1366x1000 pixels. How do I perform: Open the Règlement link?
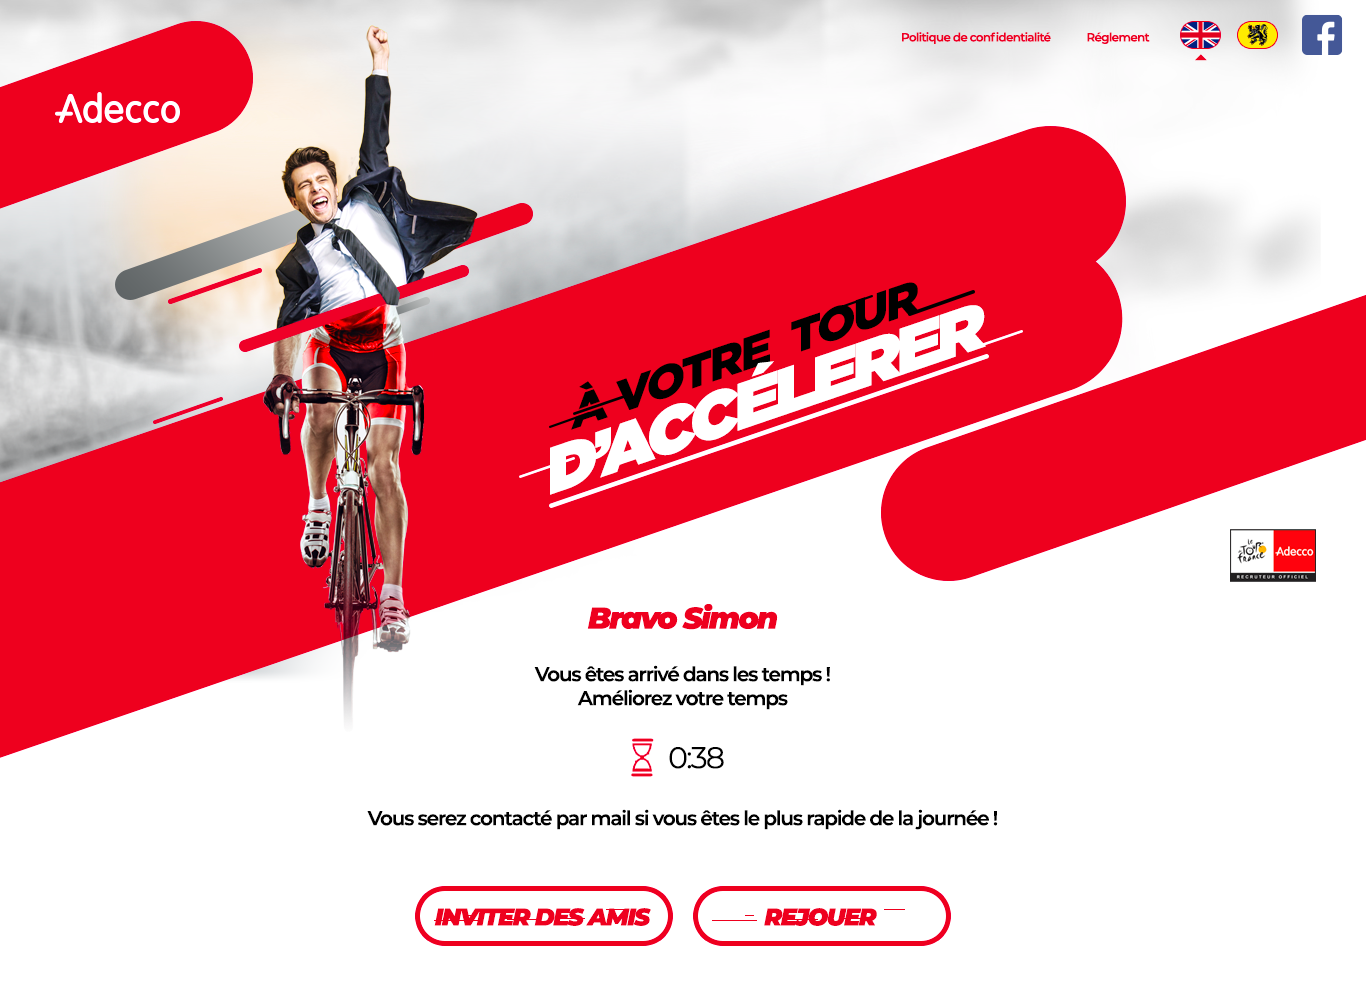tap(1117, 37)
